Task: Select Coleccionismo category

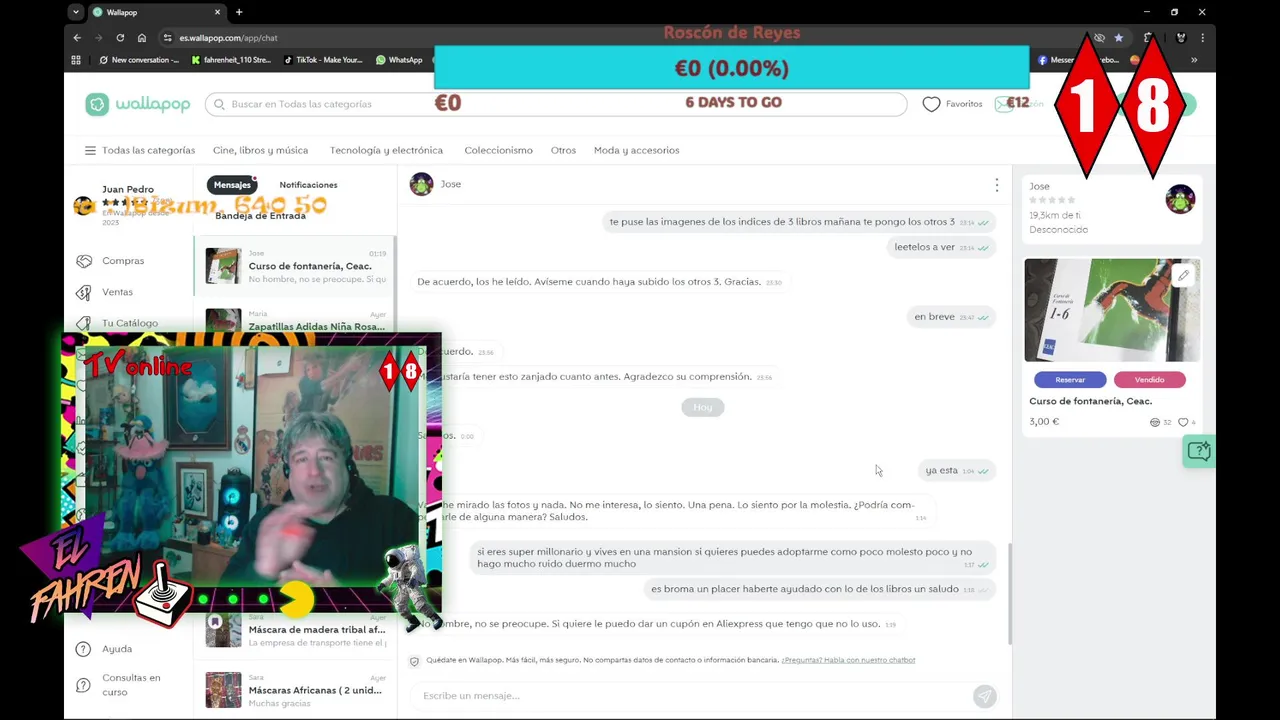Action: [x=498, y=151]
